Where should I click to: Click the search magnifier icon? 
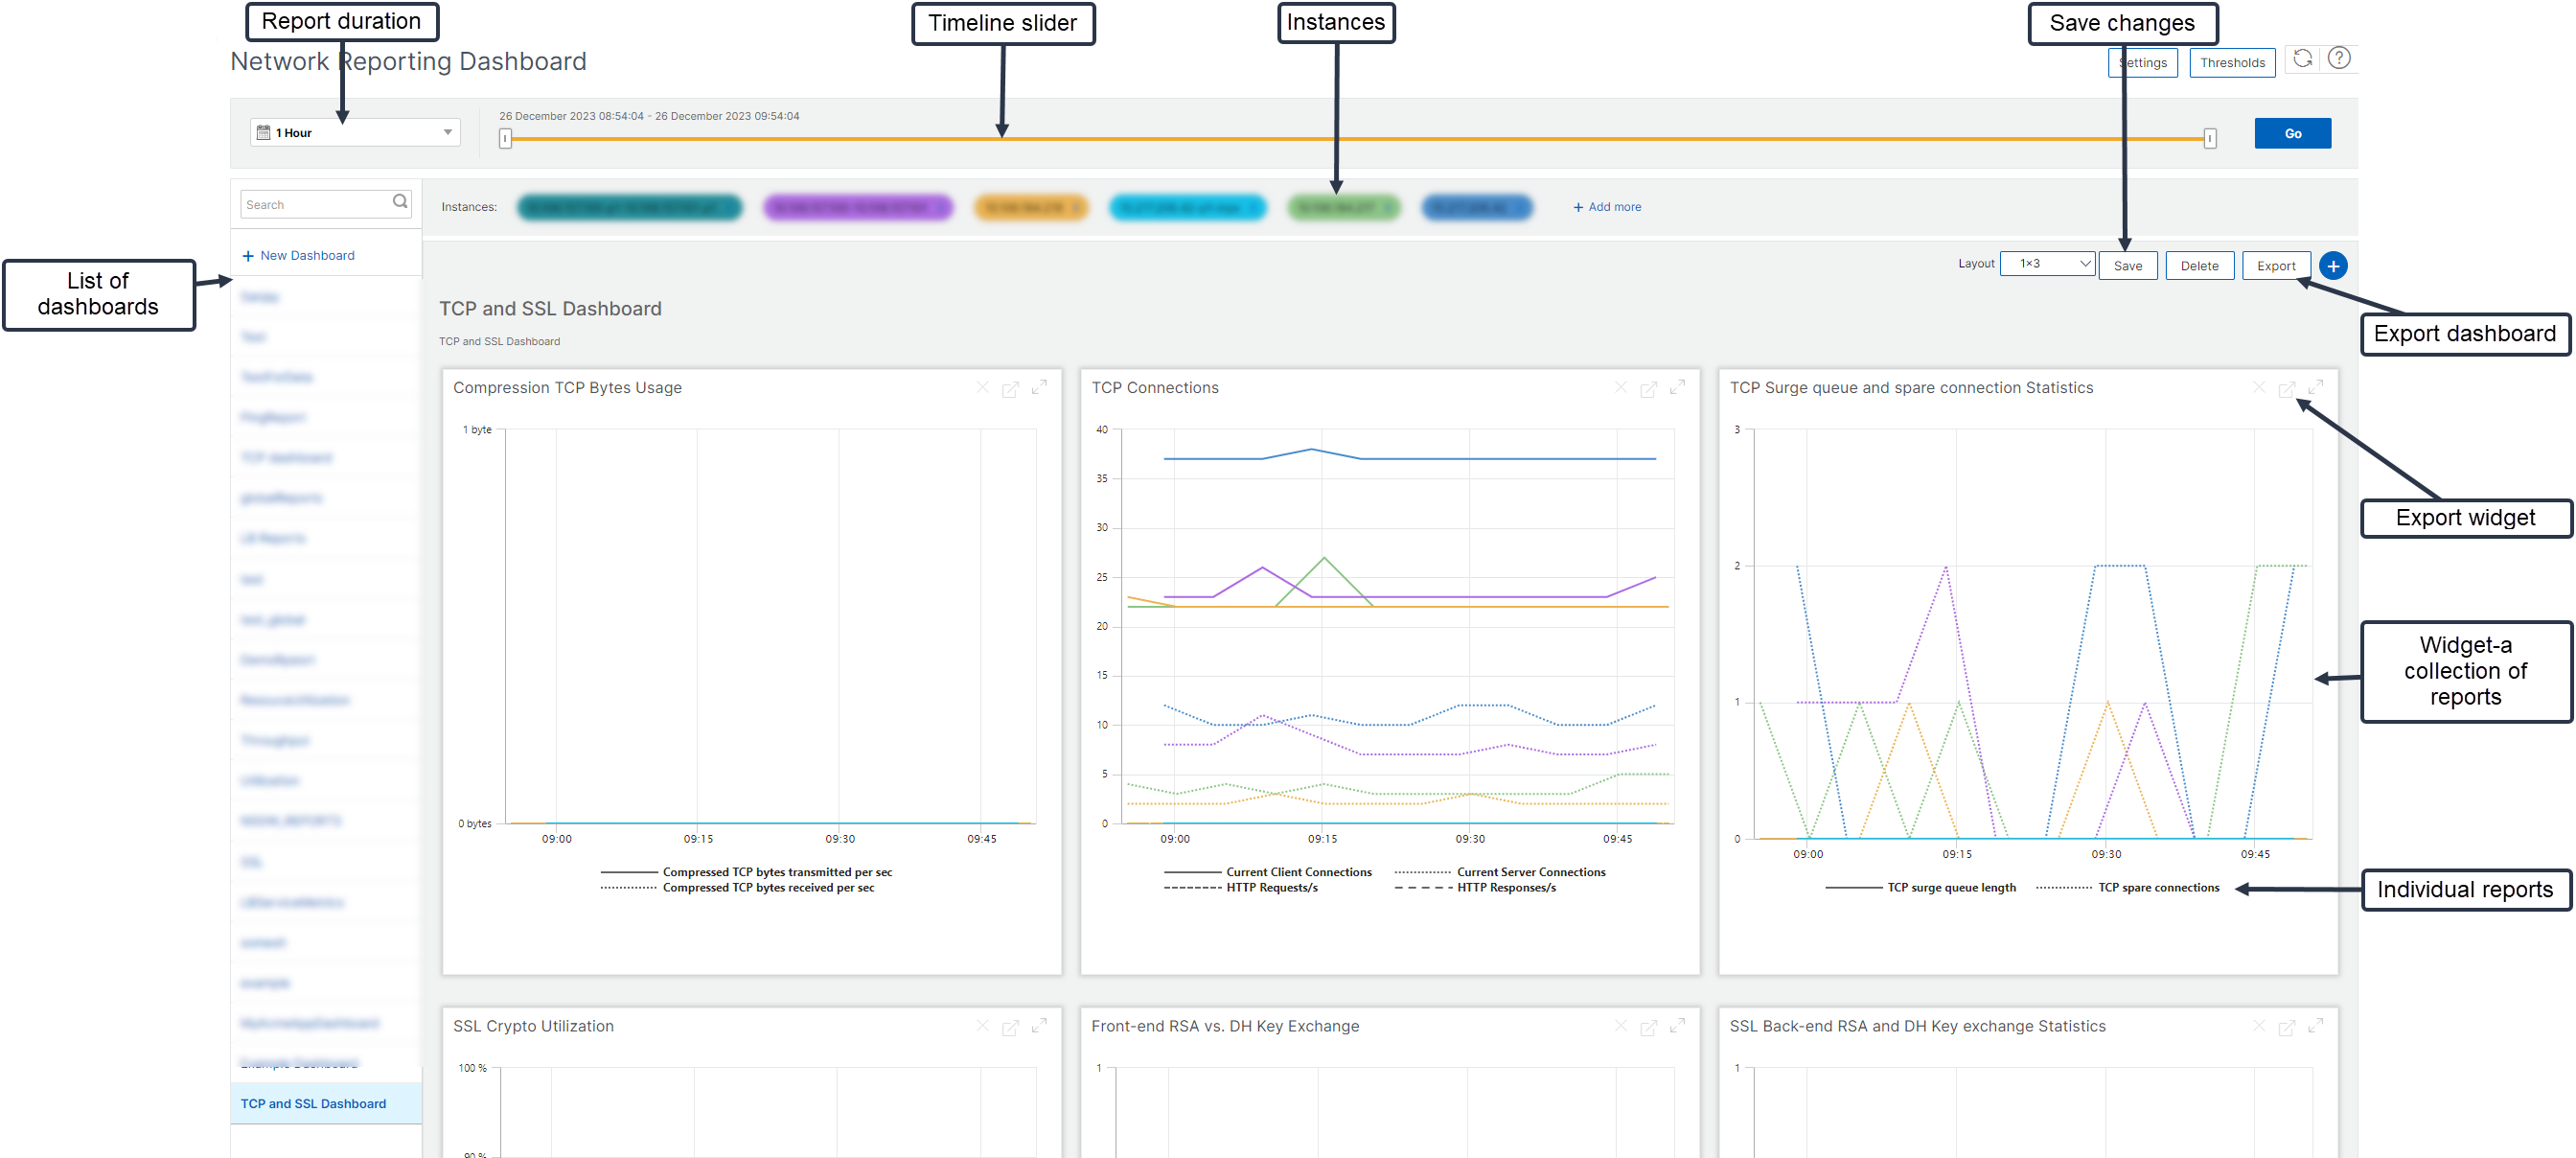pos(400,203)
